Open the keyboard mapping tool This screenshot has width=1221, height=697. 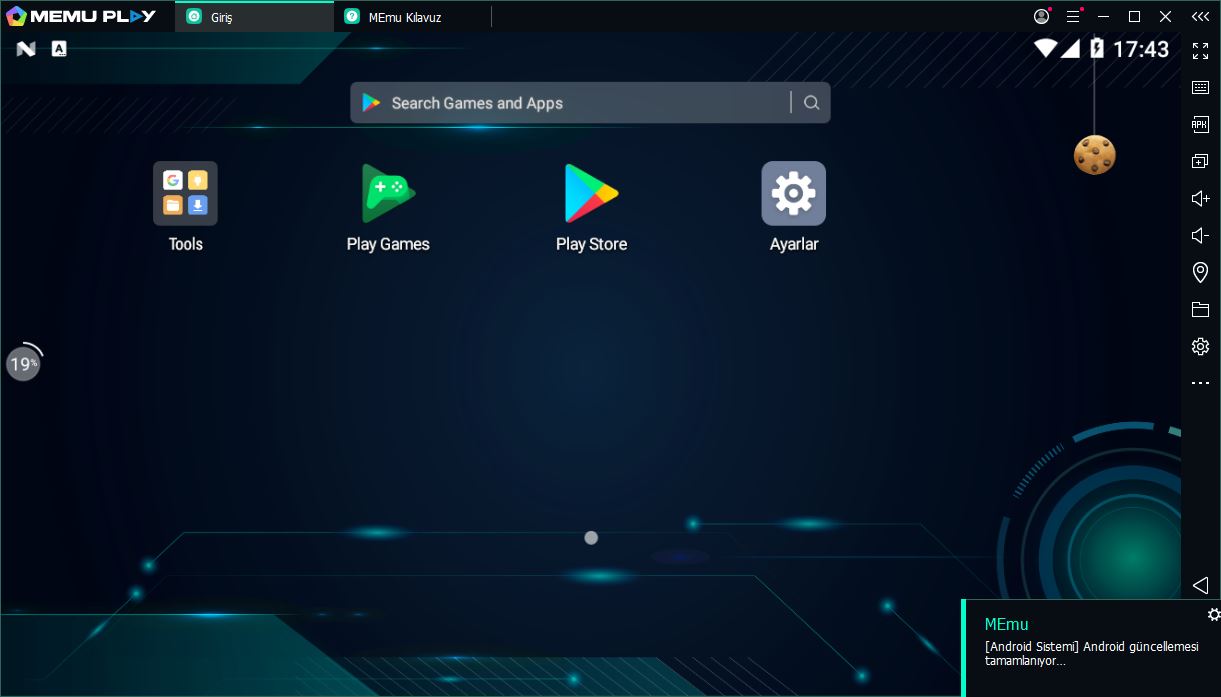(1200, 87)
